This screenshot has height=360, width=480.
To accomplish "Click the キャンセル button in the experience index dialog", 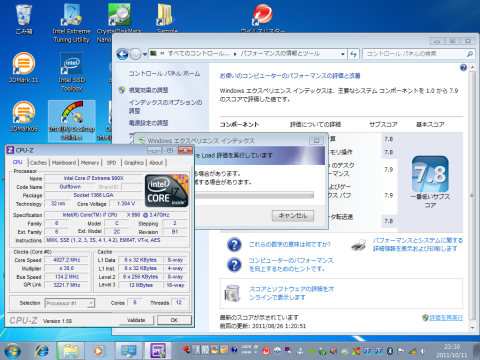I will (293, 216).
